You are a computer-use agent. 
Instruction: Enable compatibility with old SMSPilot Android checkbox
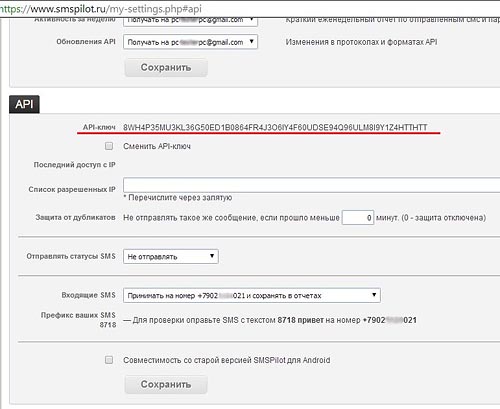point(109,360)
